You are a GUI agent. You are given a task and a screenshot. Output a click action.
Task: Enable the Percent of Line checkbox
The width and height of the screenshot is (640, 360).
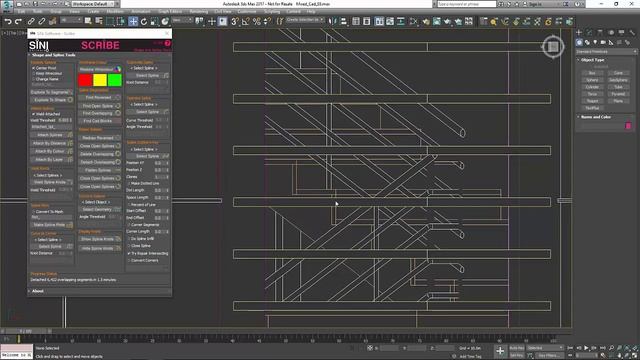pyautogui.click(x=129, y=204)
